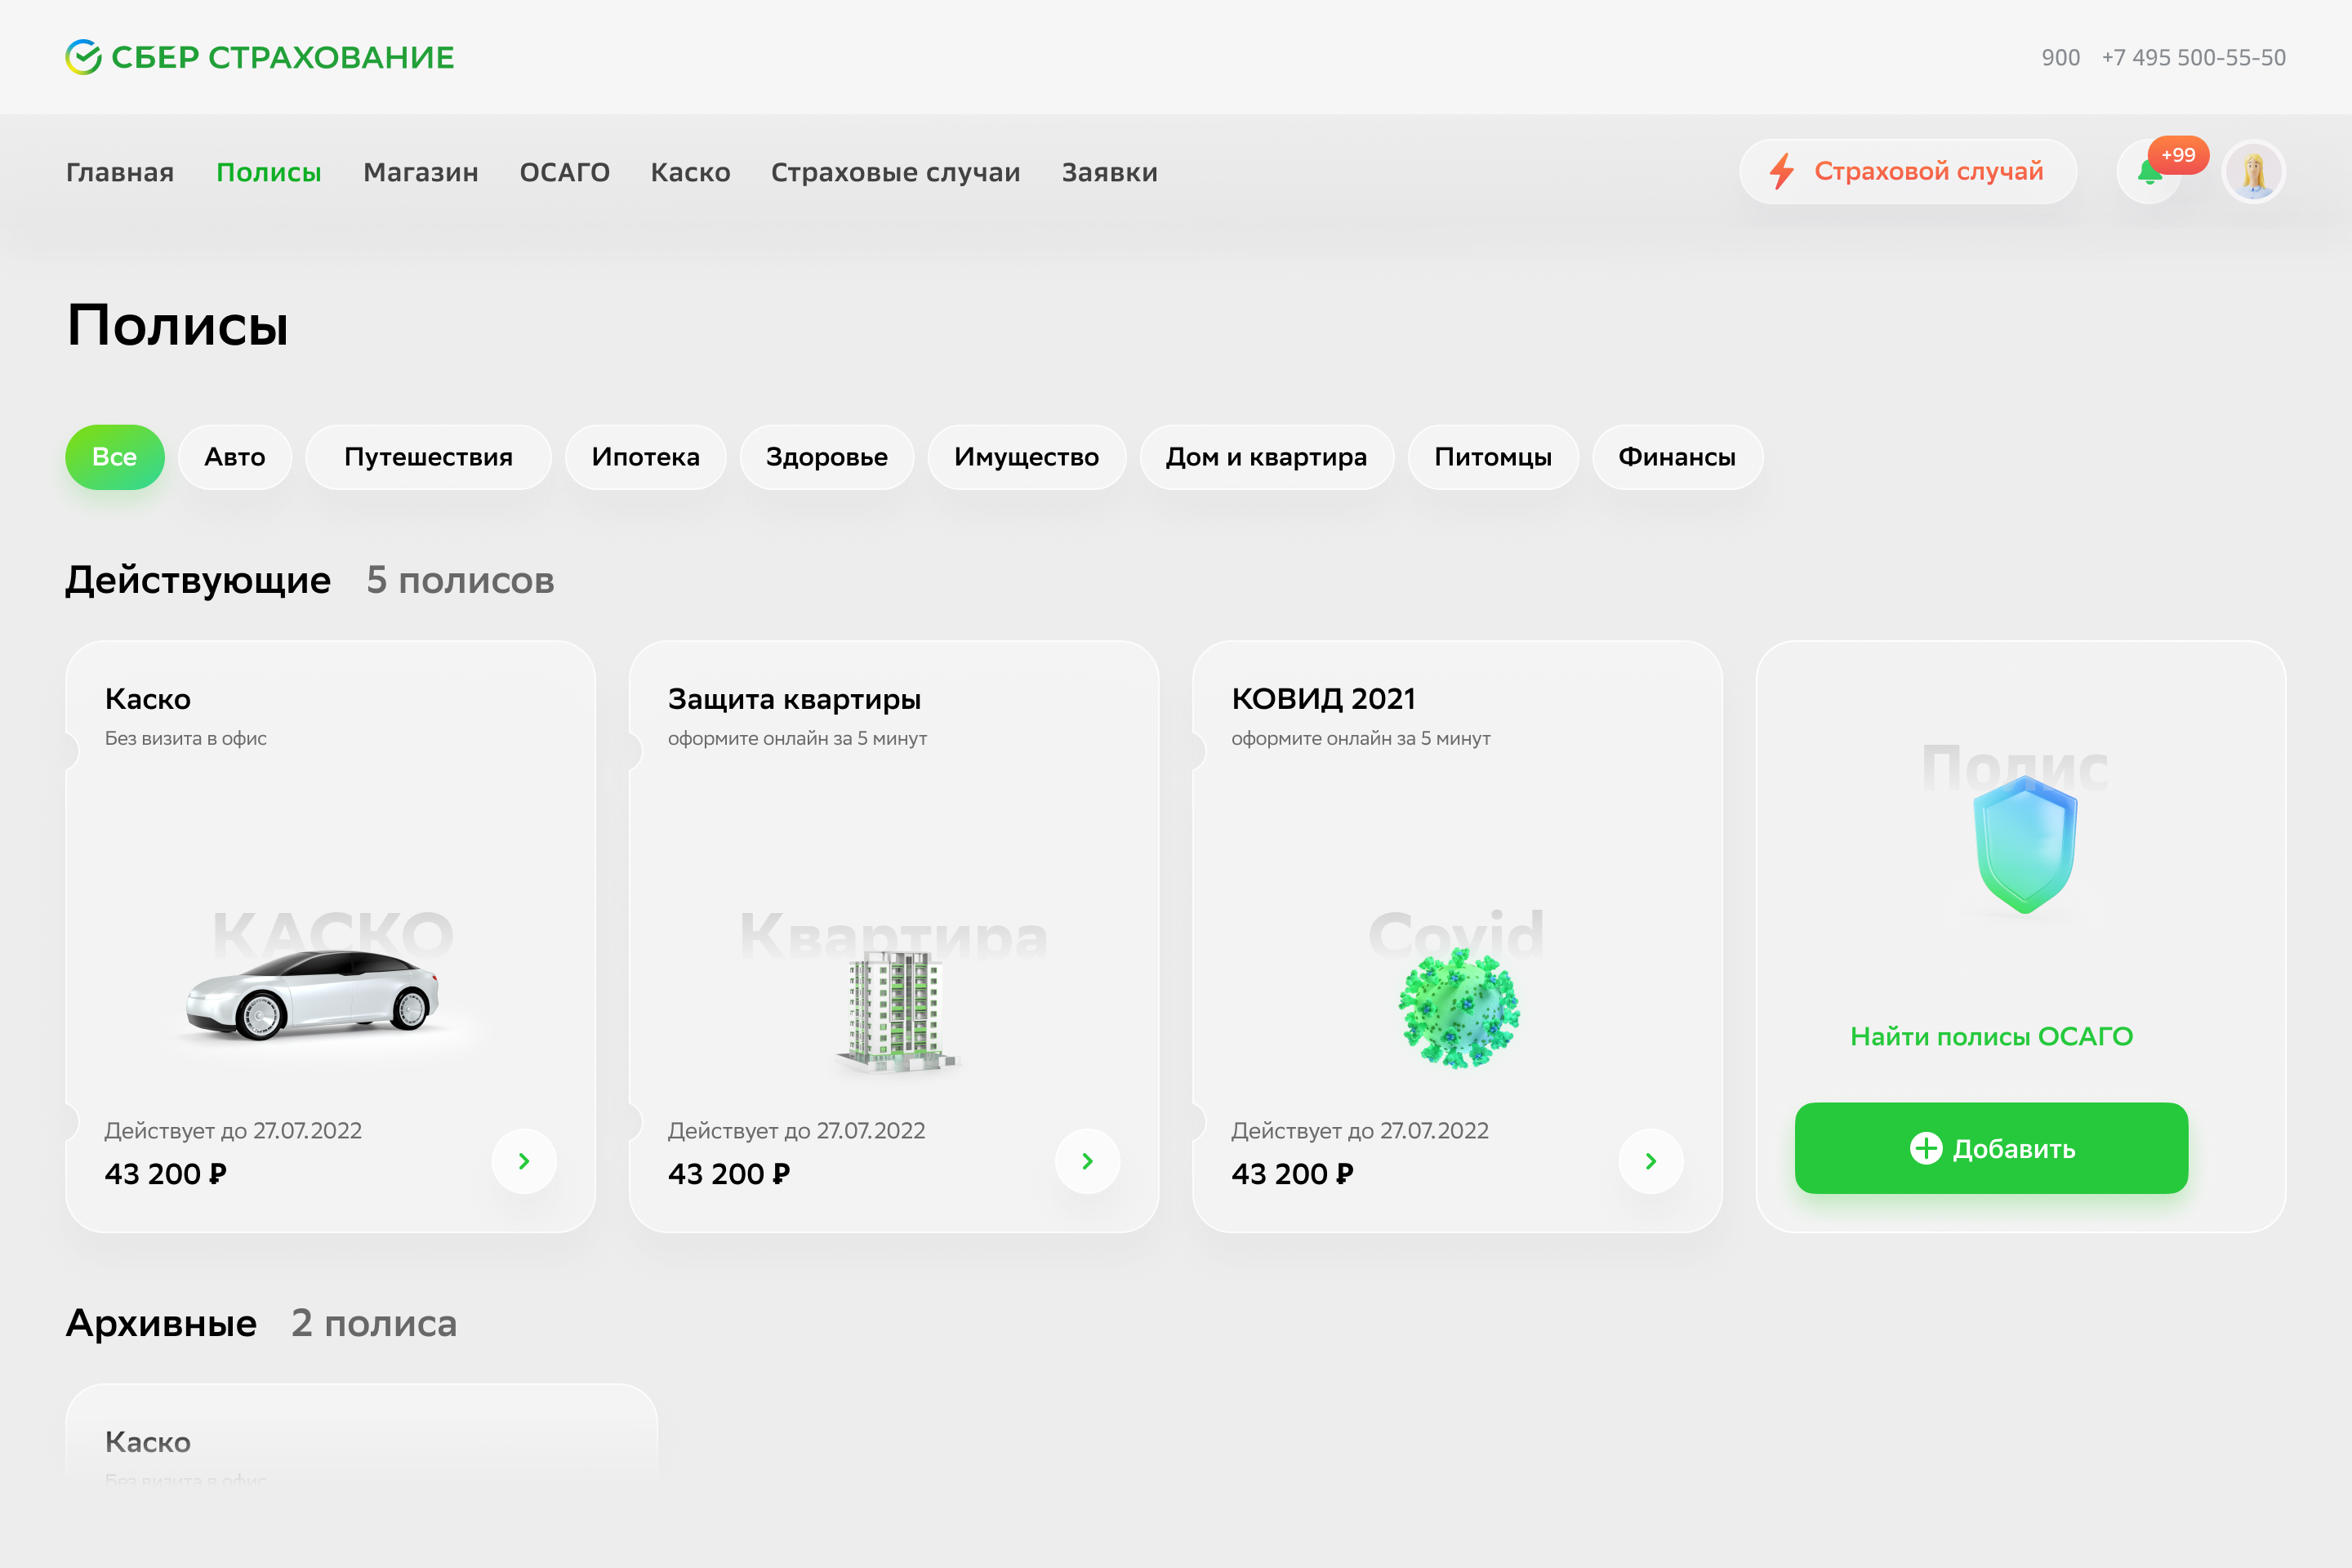Open КОВИД 2021 policy arrow chevron
The width and height of the screenshot is (2352, 1568).
(x=1650, y=1161)
